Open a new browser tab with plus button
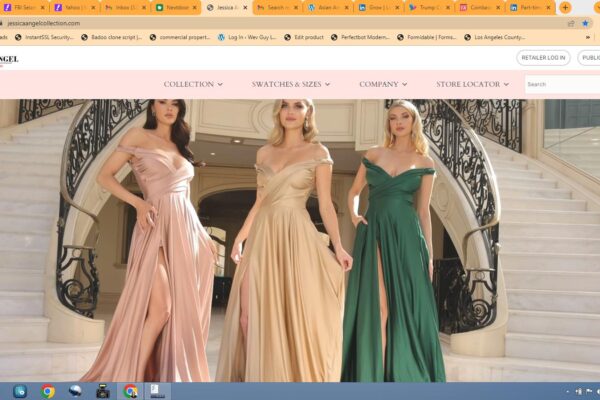 tap(565, 7)
